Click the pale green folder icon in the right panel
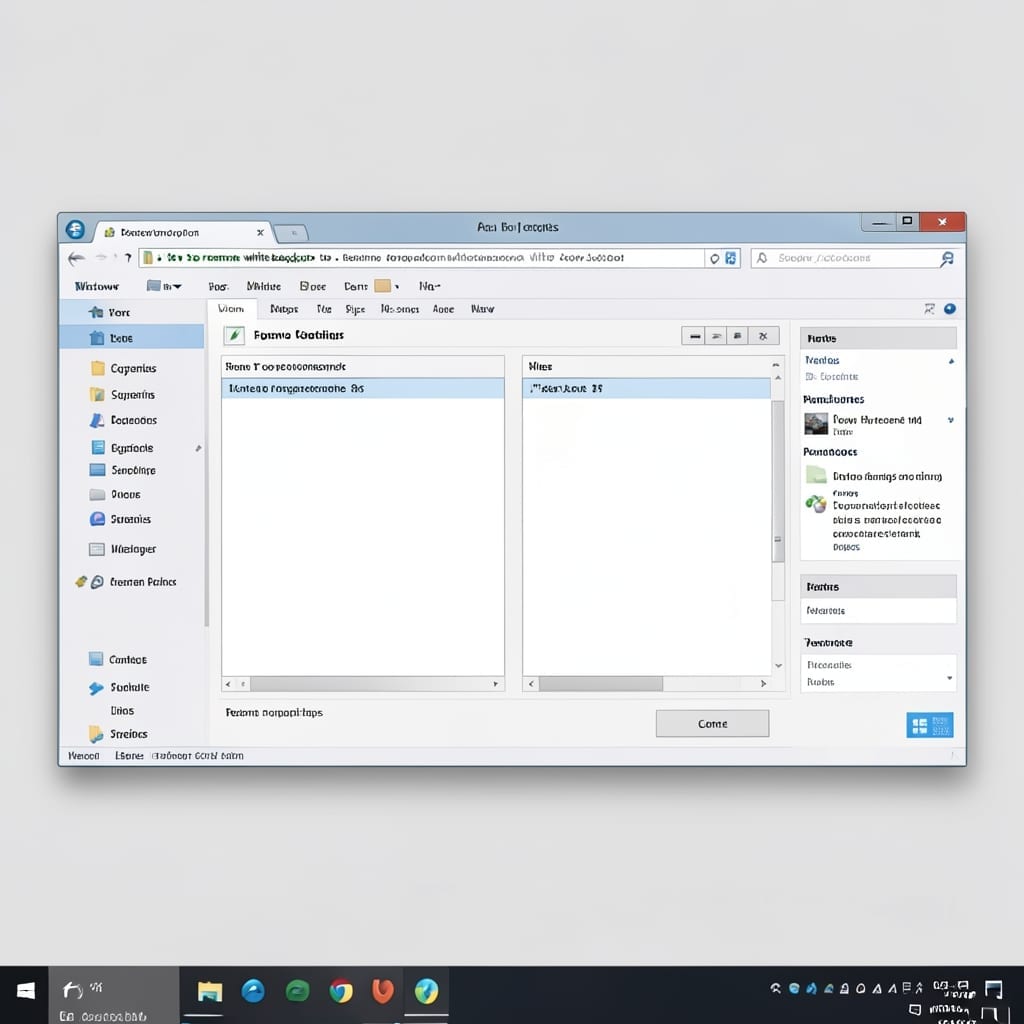Screen dimensions: 1024x1024 click(816, 474)
